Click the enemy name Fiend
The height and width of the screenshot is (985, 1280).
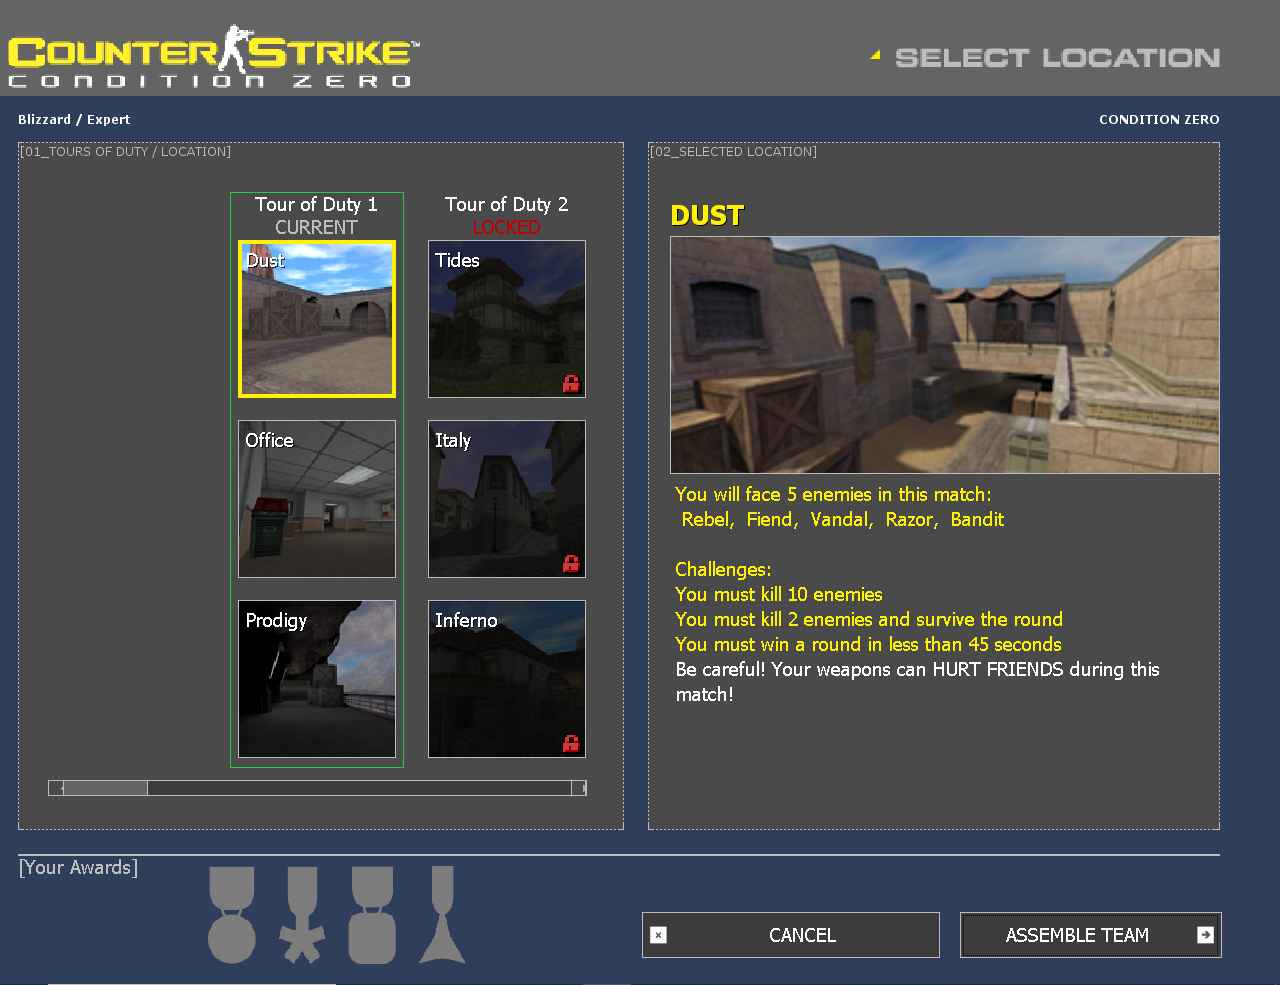[x=771, y=519]
